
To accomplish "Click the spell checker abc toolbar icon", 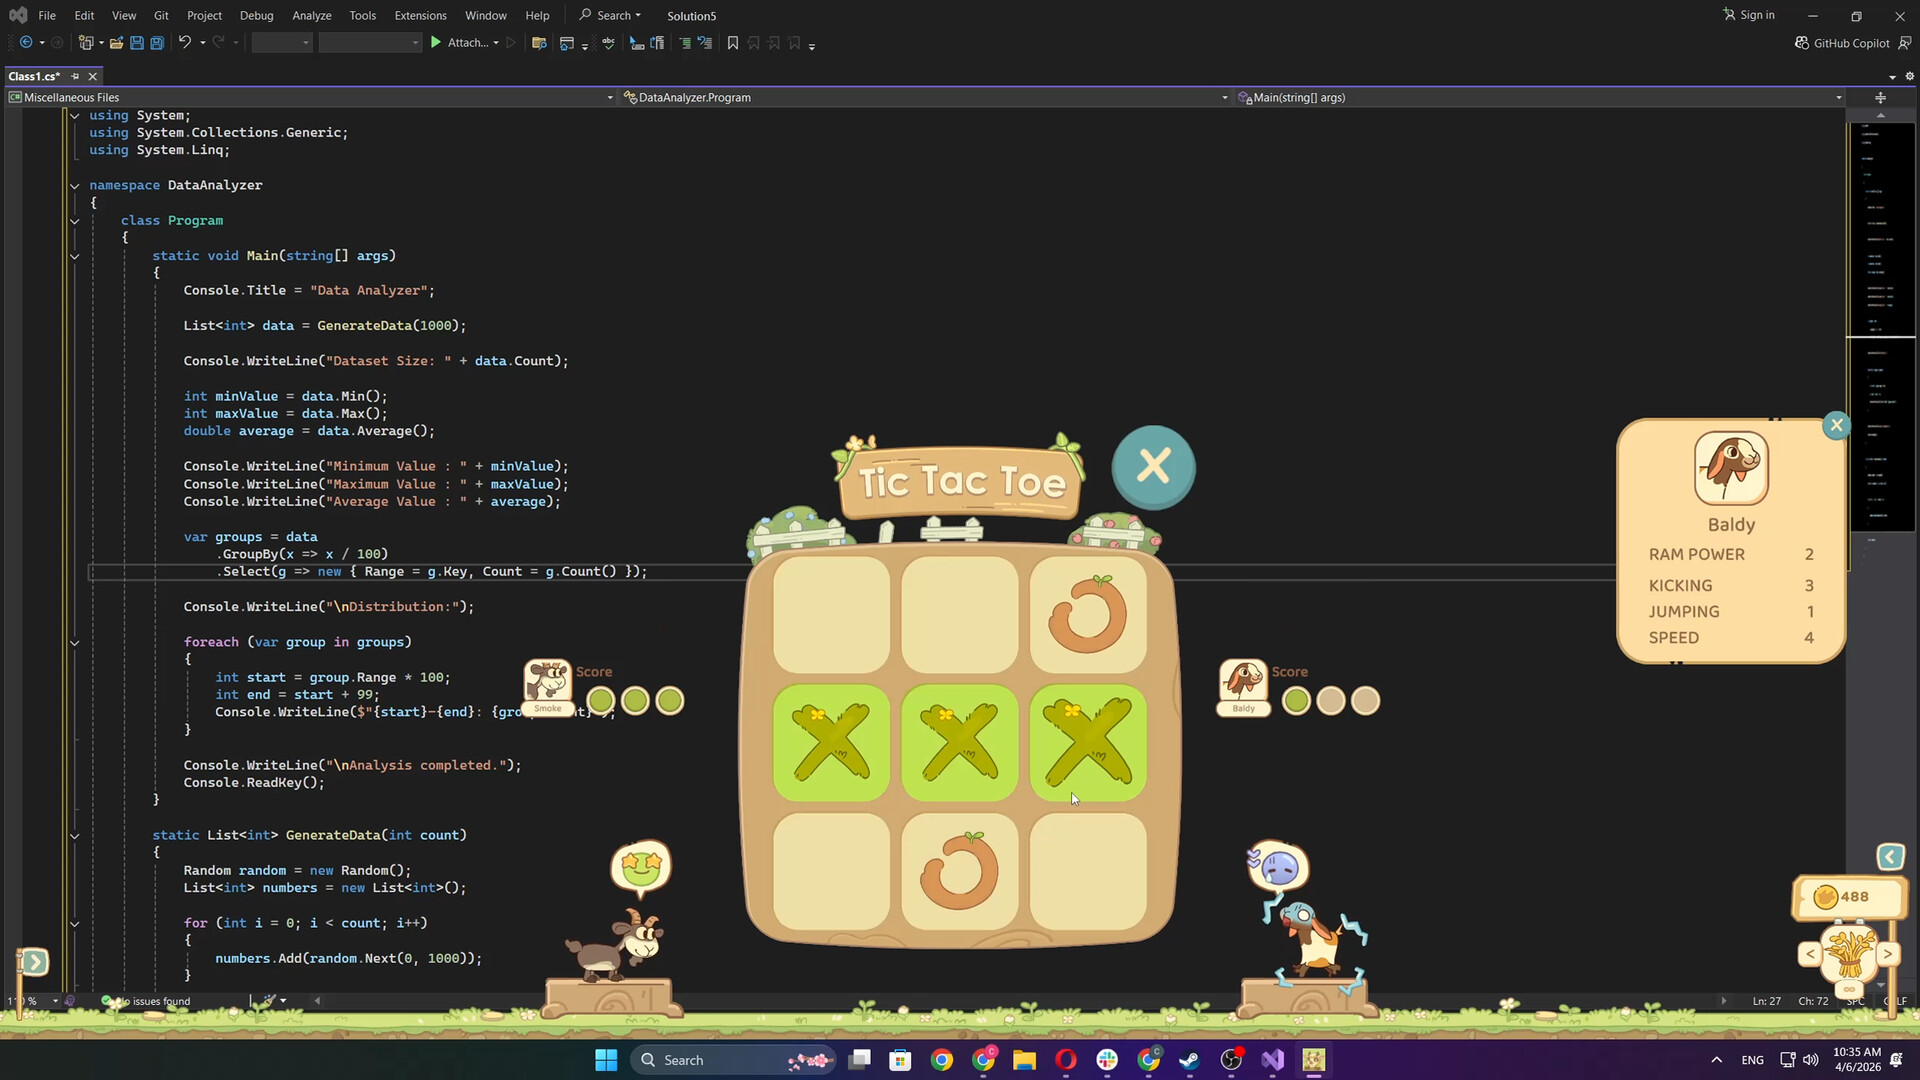I will click(608, 43).
